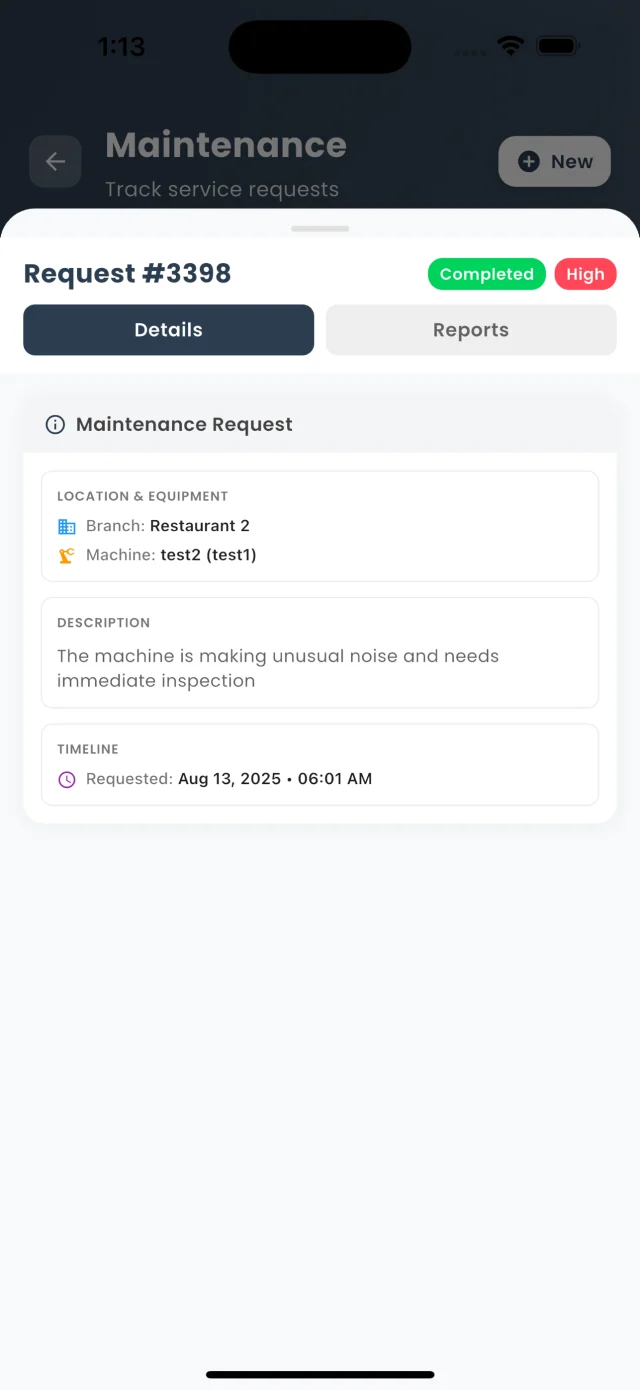The height and width of the screenshot is (1390, 640).
Task: Click the Maintenance page heading
Action: 226,145
